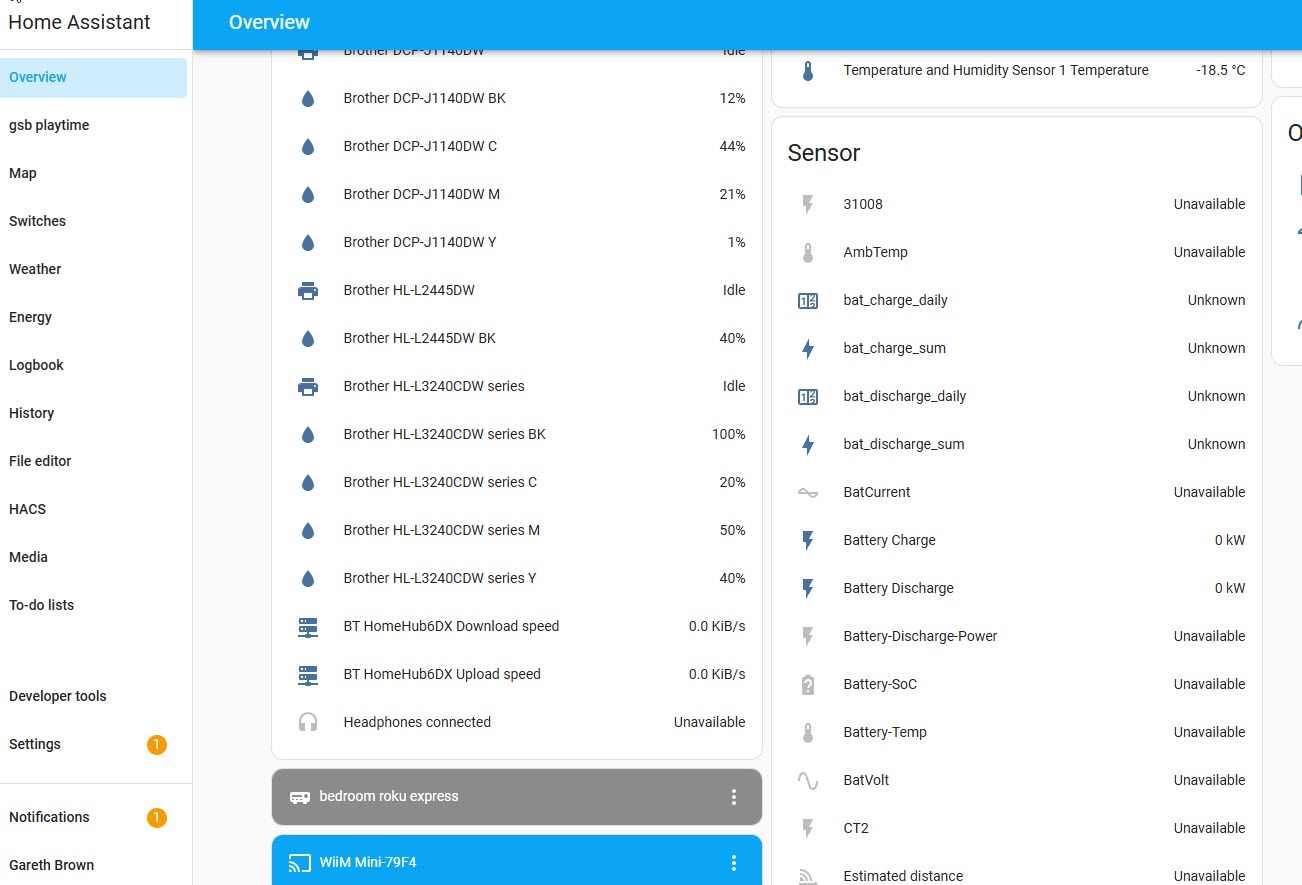Open Brother HL-L3240CDW series BK entity
The height and width of the screenshot is (885, 1302).
(444, 435)
